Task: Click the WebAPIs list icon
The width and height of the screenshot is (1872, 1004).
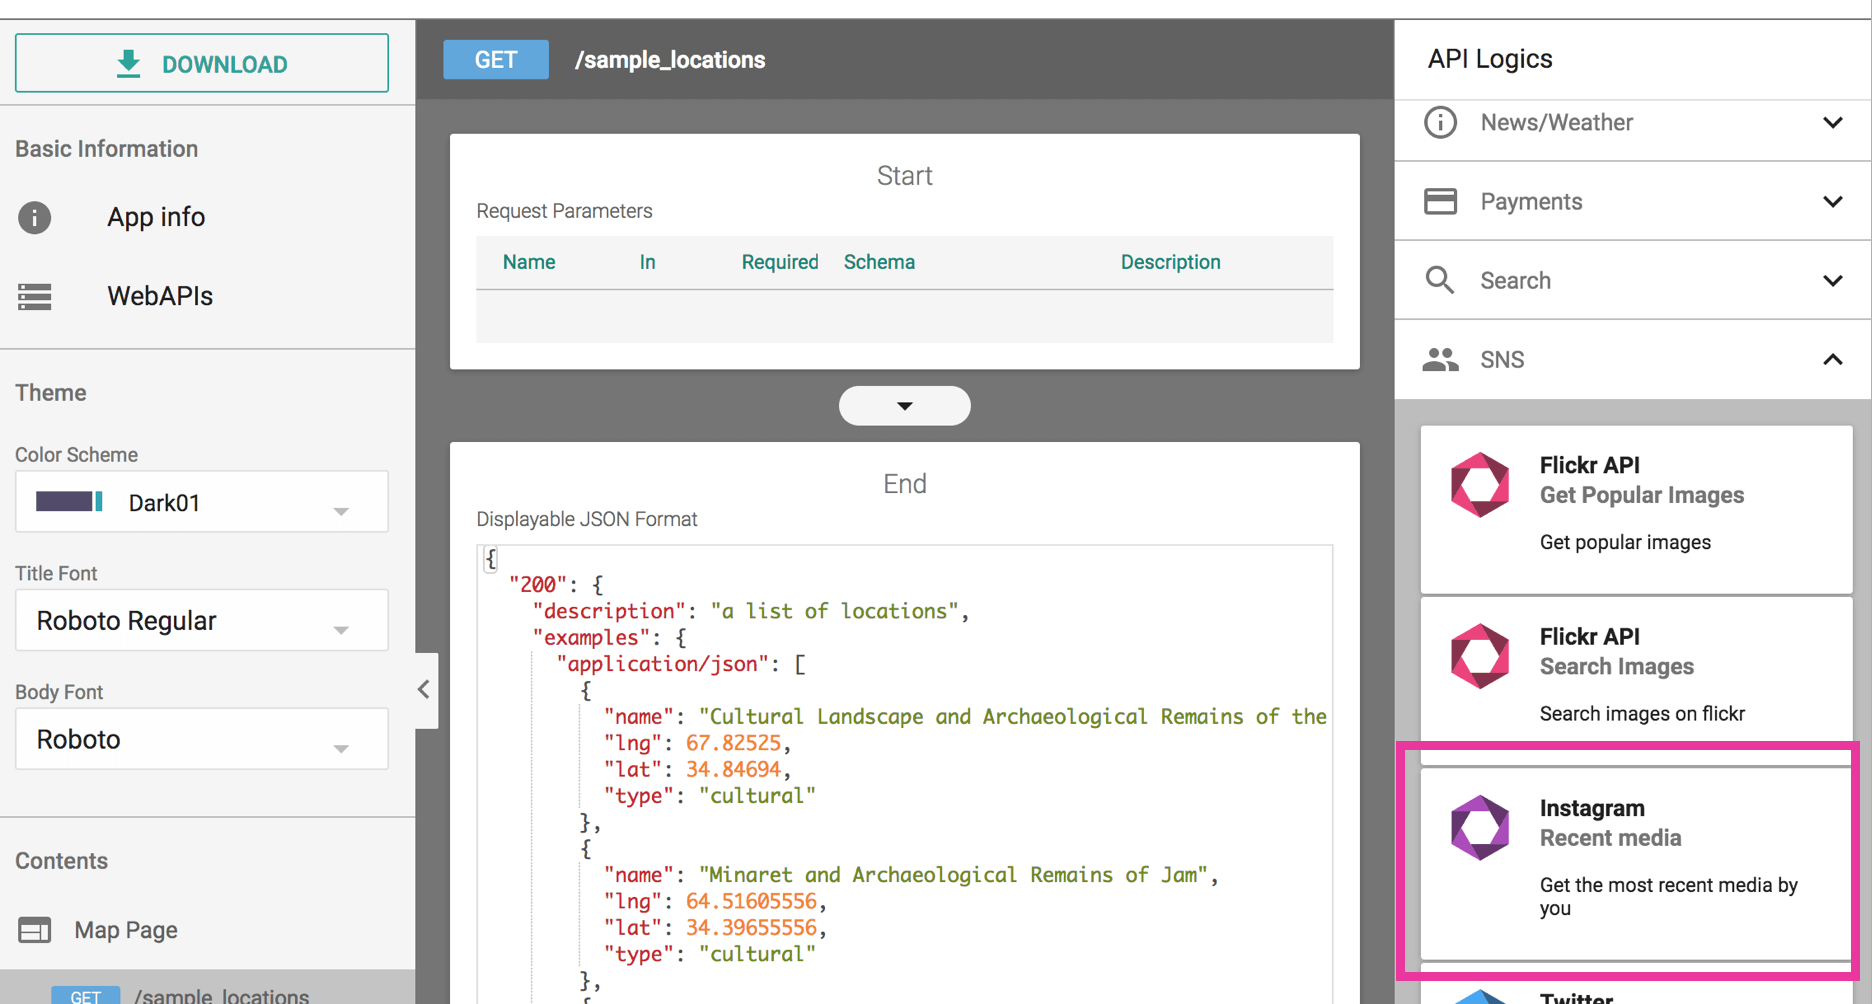Action: (35, 296)
